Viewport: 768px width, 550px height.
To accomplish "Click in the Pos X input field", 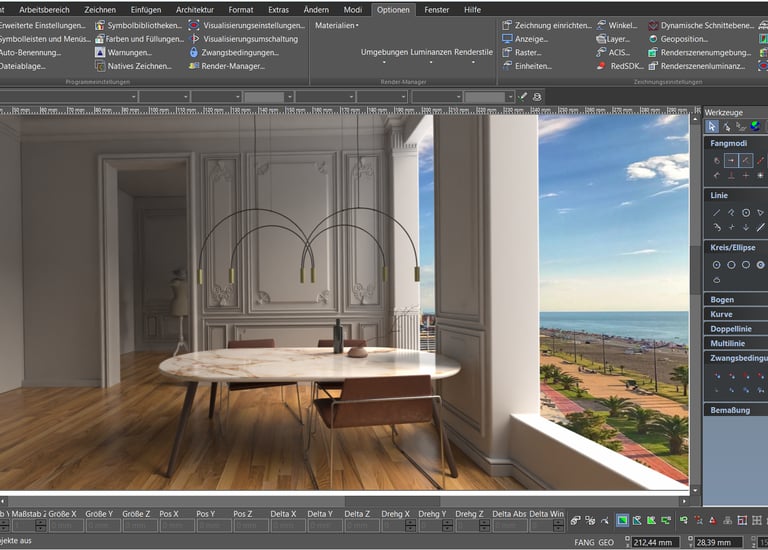I will coord(176,526).
